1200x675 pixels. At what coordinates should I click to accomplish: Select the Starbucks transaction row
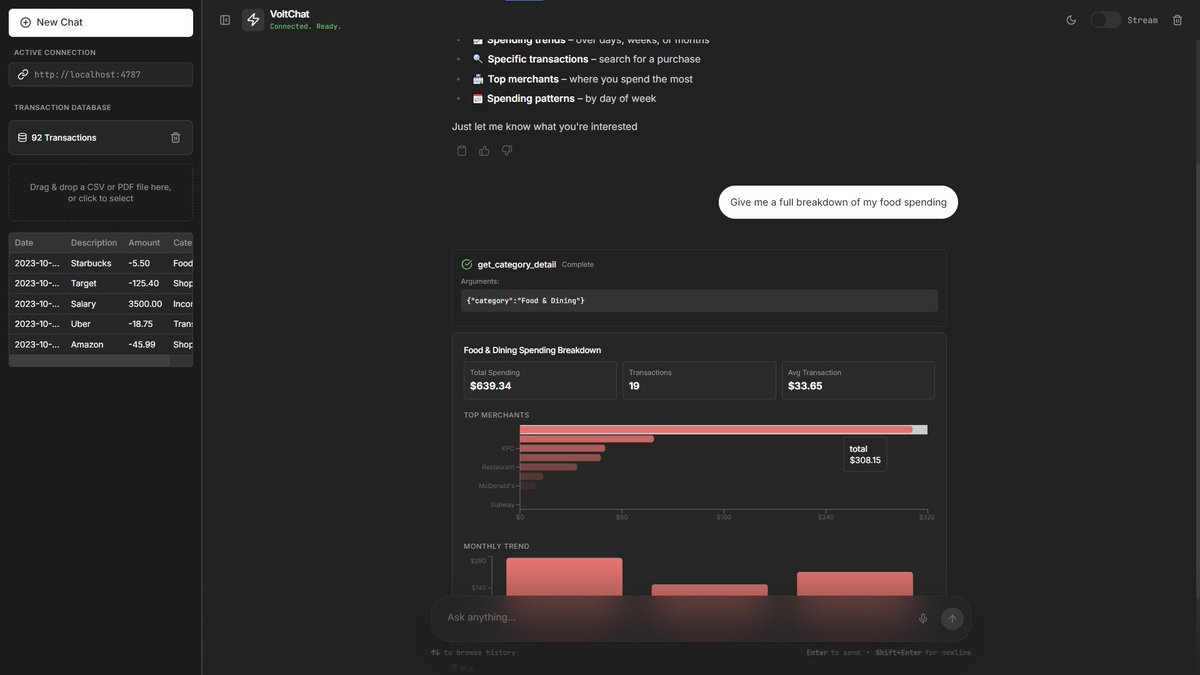point(101,263)
